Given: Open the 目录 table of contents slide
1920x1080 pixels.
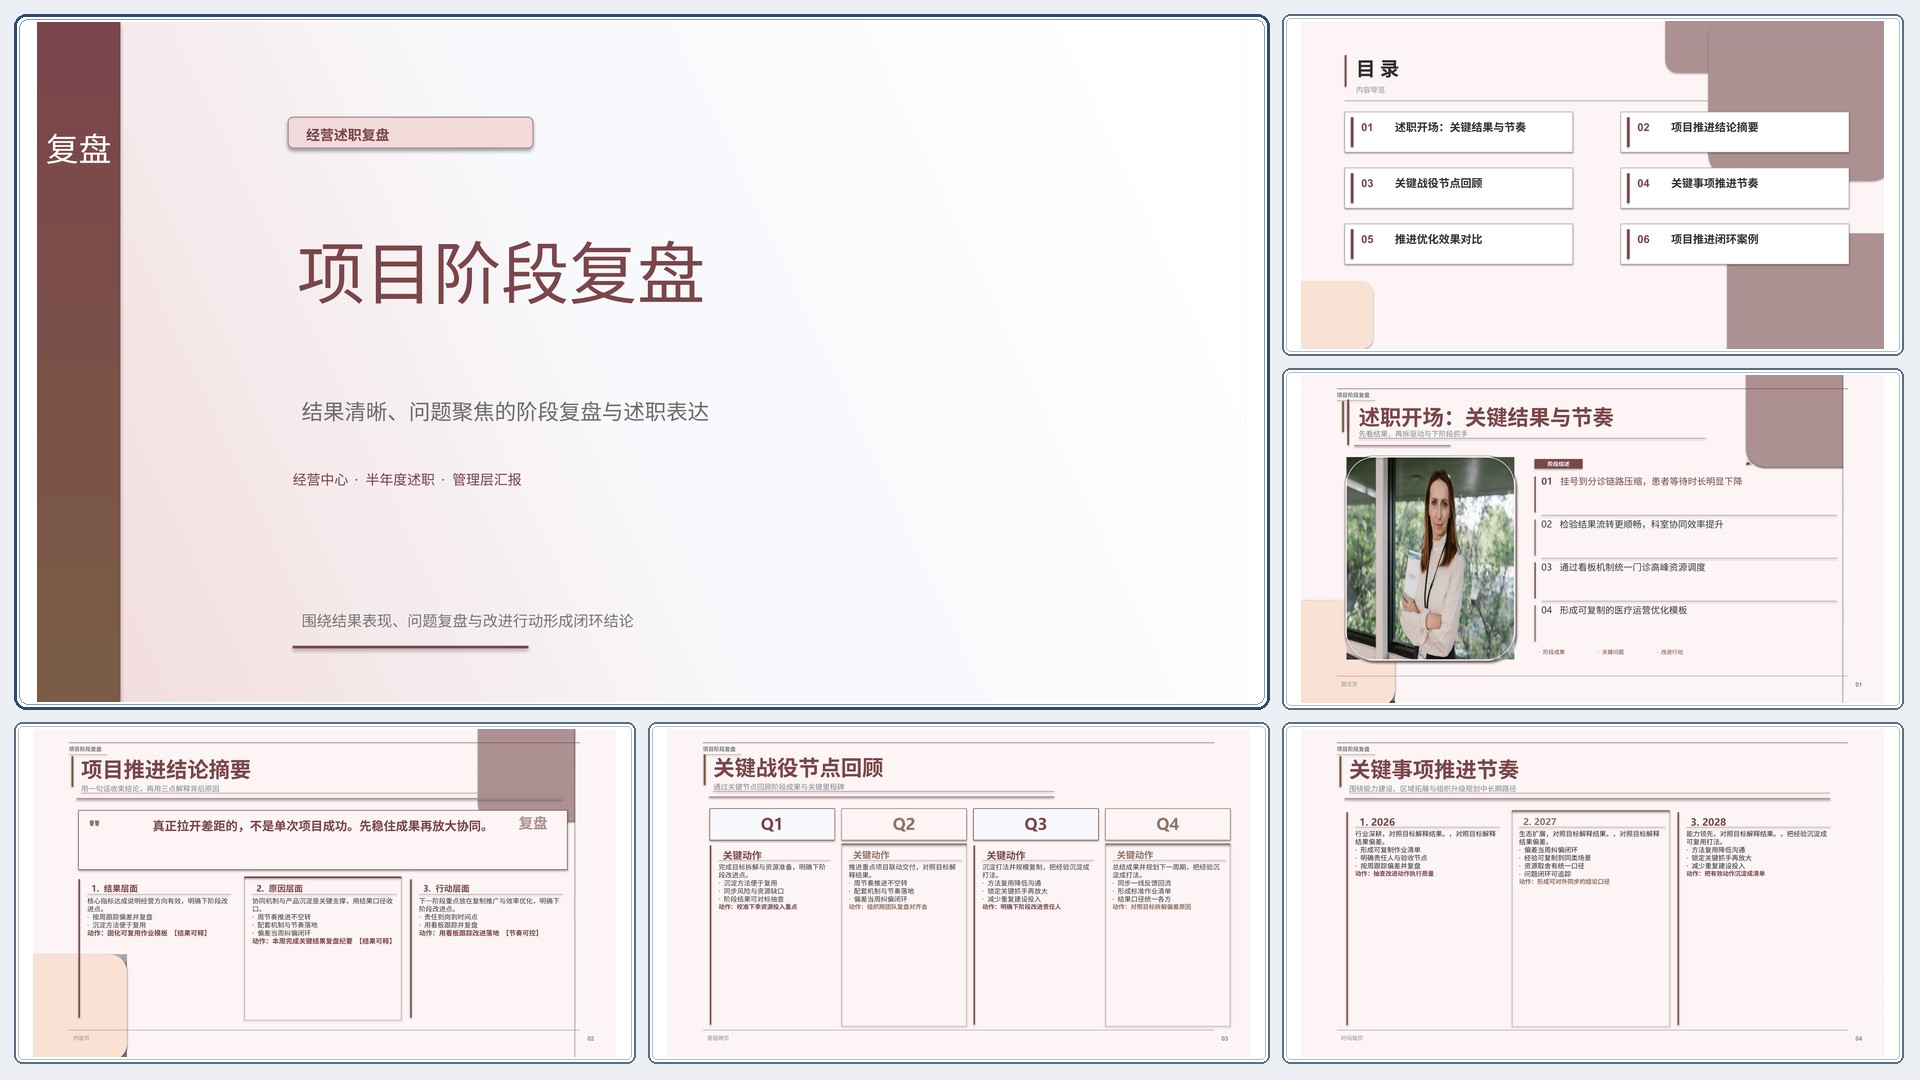Looking at the screenshot, I should 1592,185.
